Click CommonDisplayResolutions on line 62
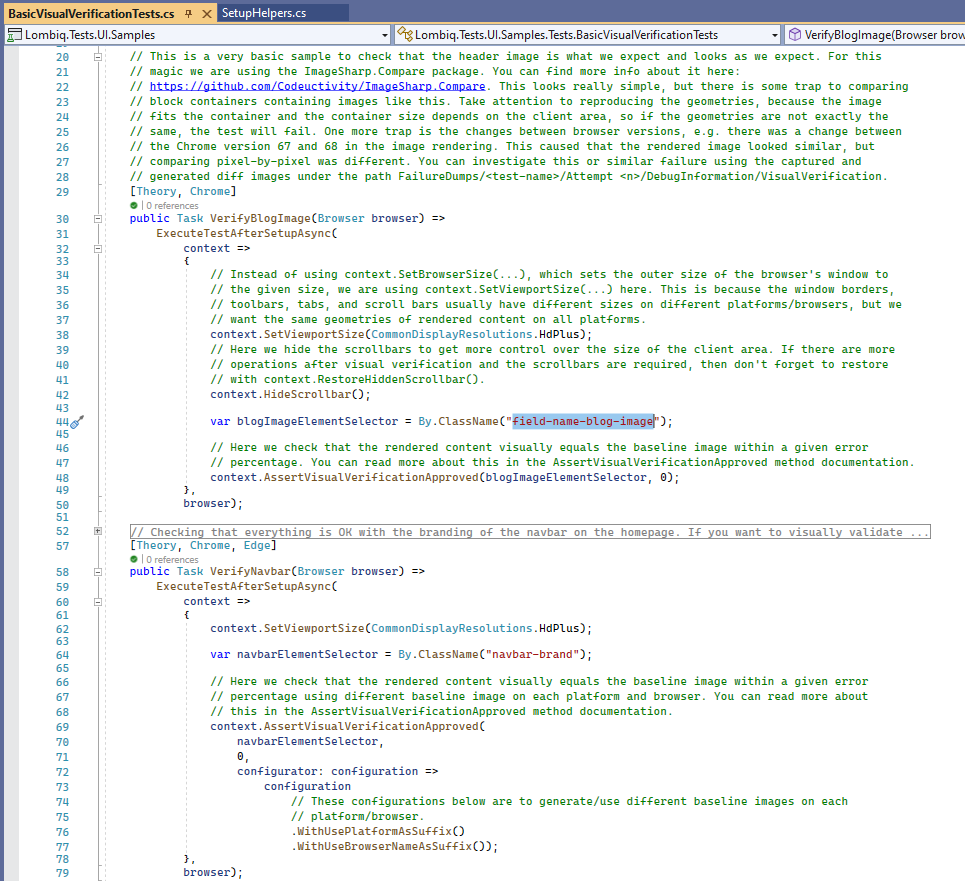 click(x=452, y=629)
